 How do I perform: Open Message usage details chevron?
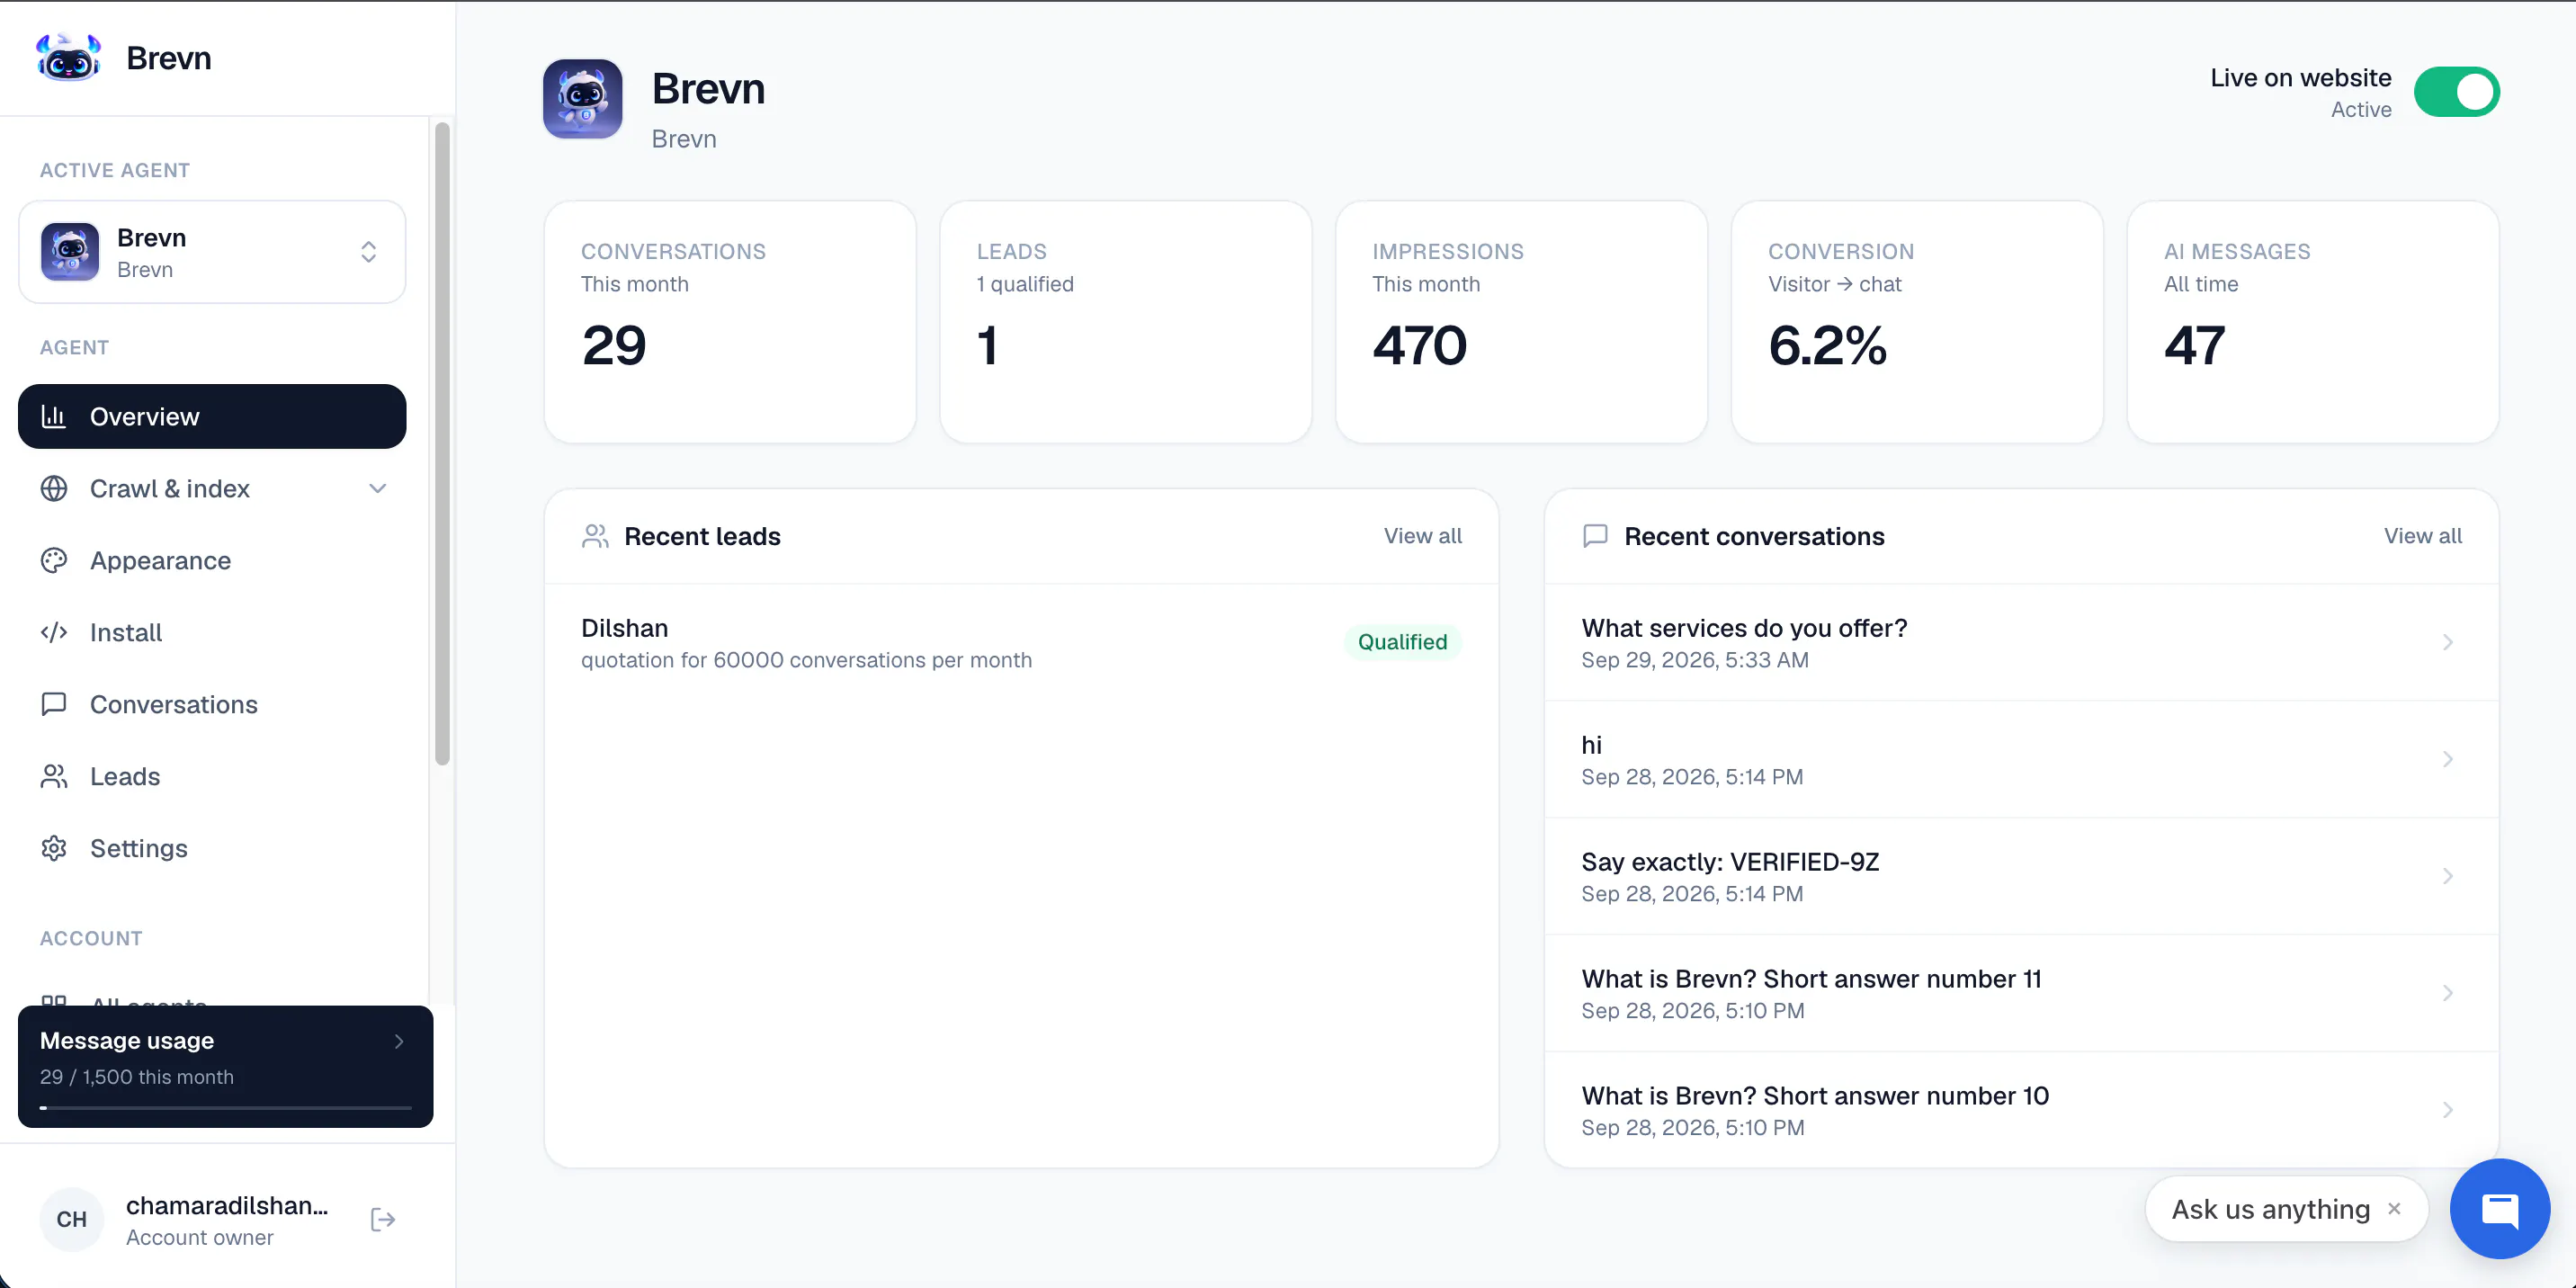[399, 1041]
